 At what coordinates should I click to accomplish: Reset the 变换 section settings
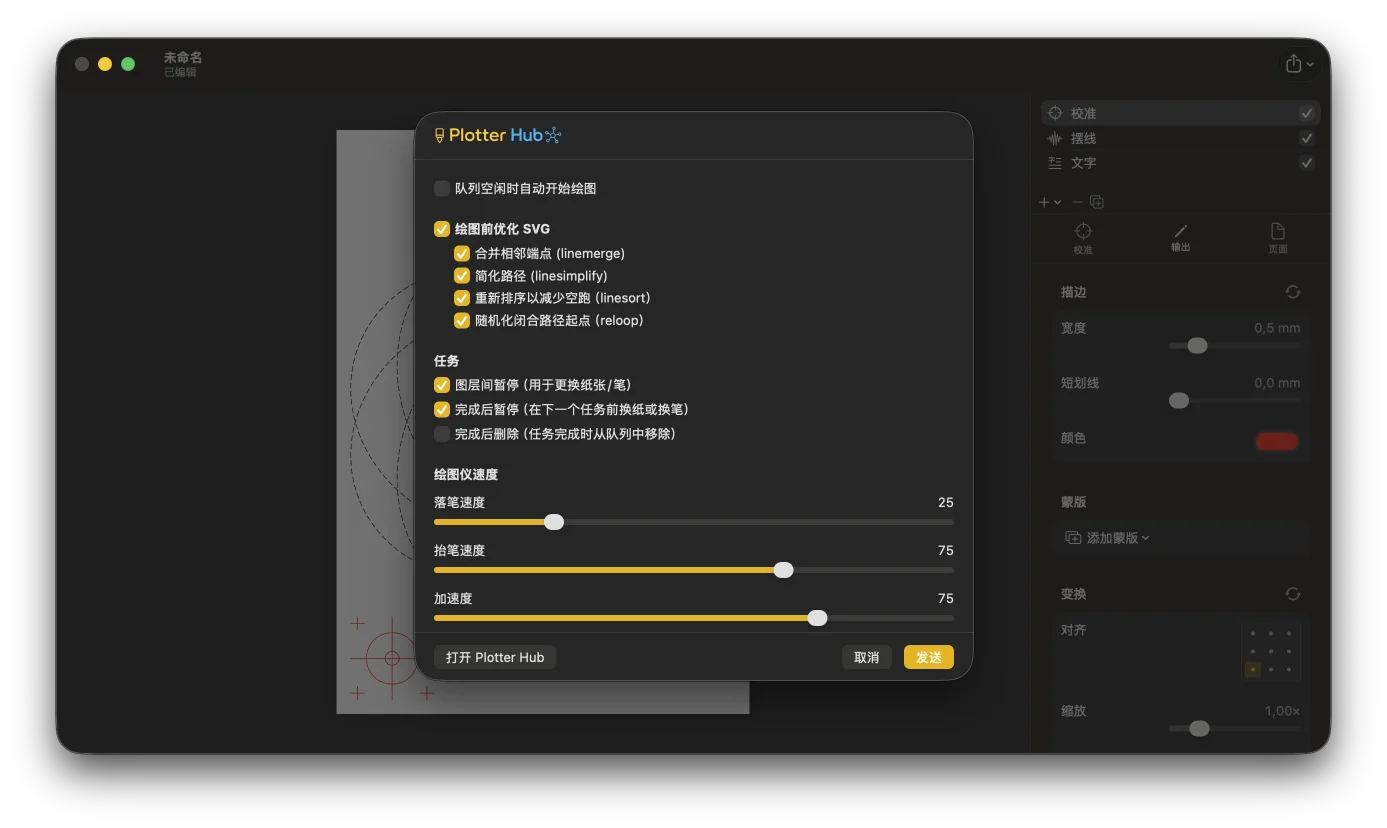click(x=1293, y=594)
